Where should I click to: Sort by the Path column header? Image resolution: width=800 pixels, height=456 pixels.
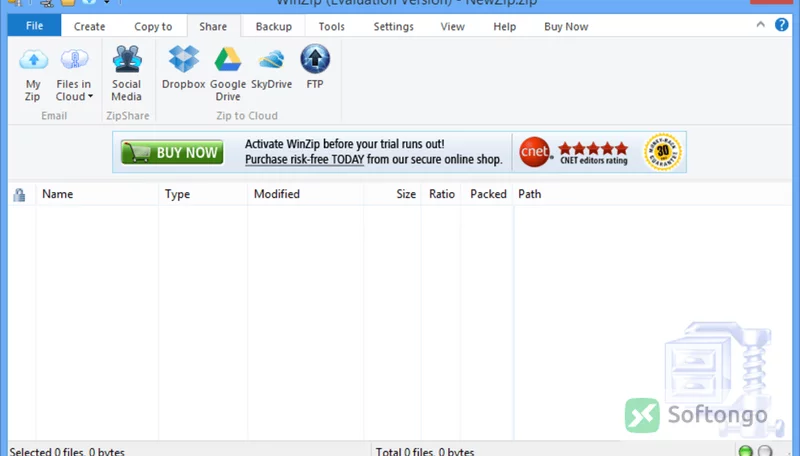pyautogui.click(x=530, y=194)
